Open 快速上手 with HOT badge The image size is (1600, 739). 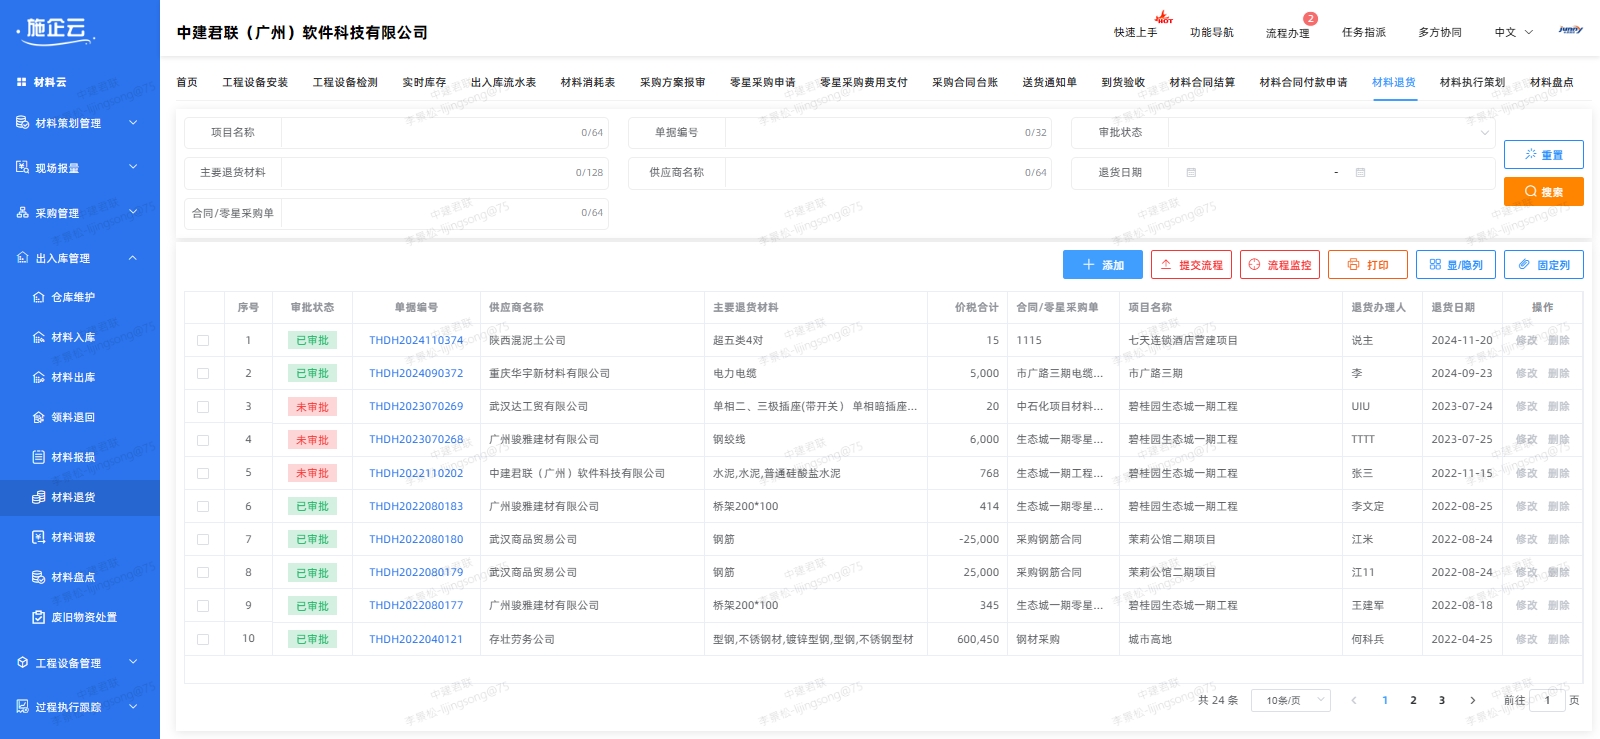point(1135,32)
